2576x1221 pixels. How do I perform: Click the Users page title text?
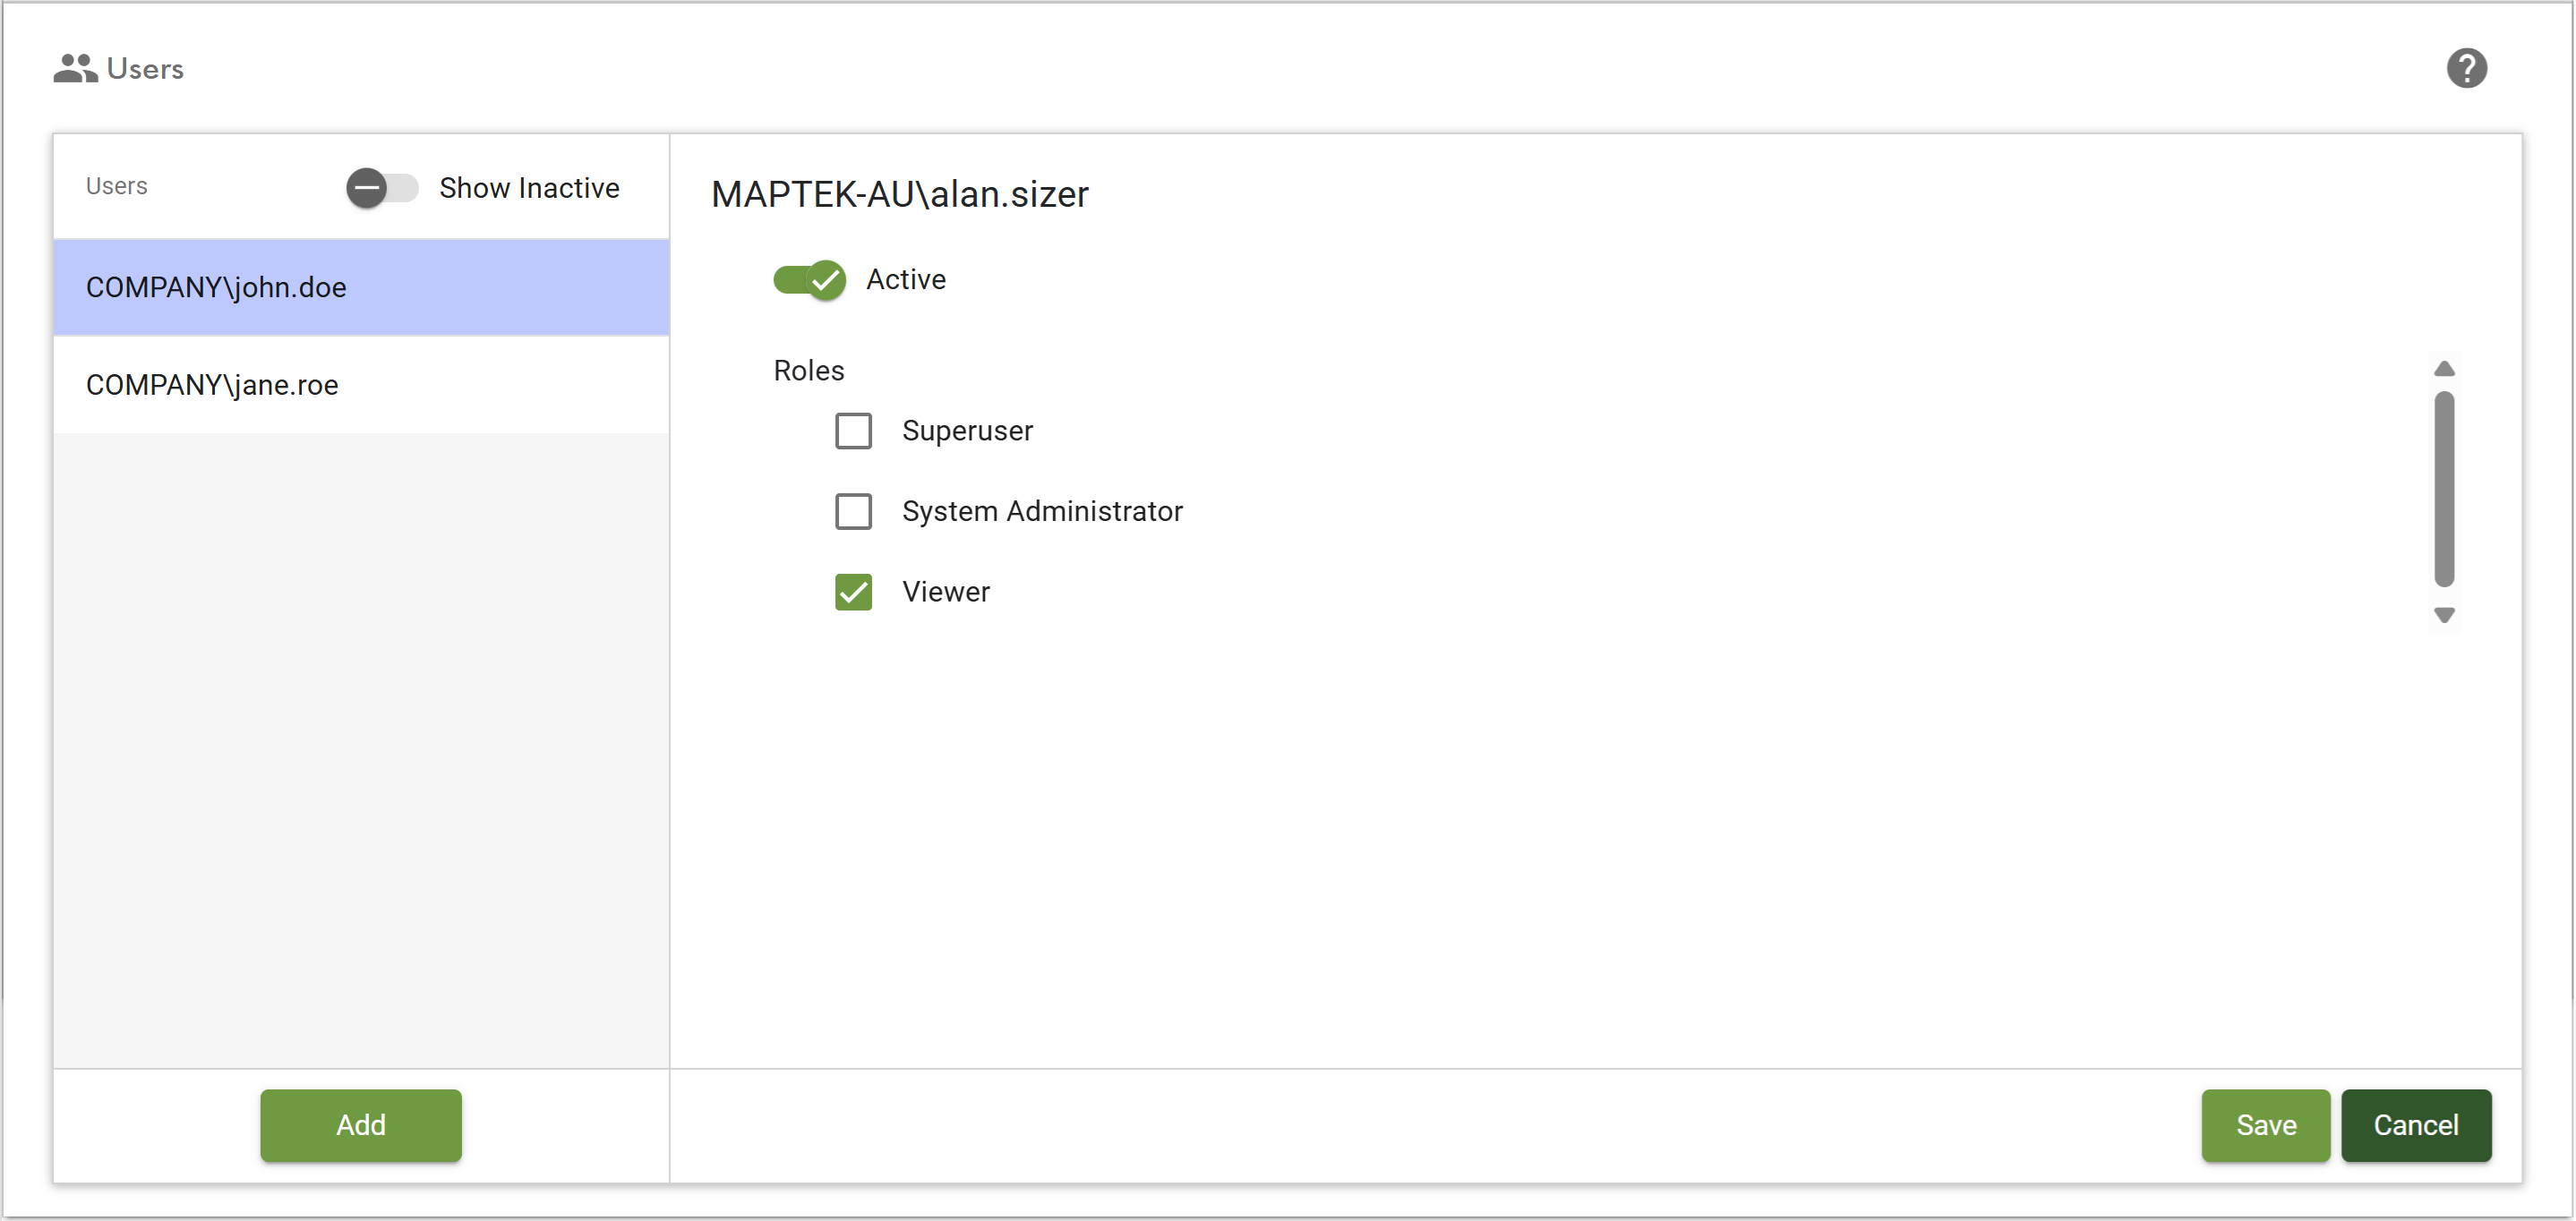[x=145, y=69]
